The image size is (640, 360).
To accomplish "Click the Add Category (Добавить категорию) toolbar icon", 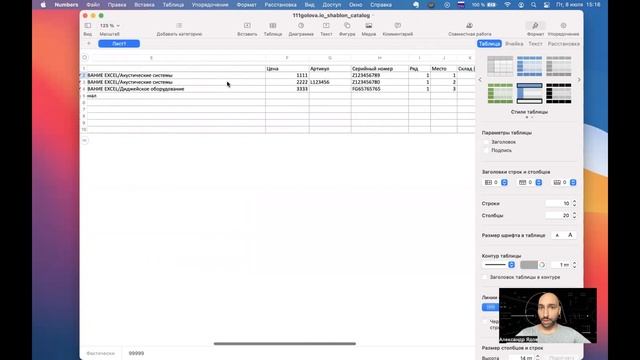I will click(179, 26).
